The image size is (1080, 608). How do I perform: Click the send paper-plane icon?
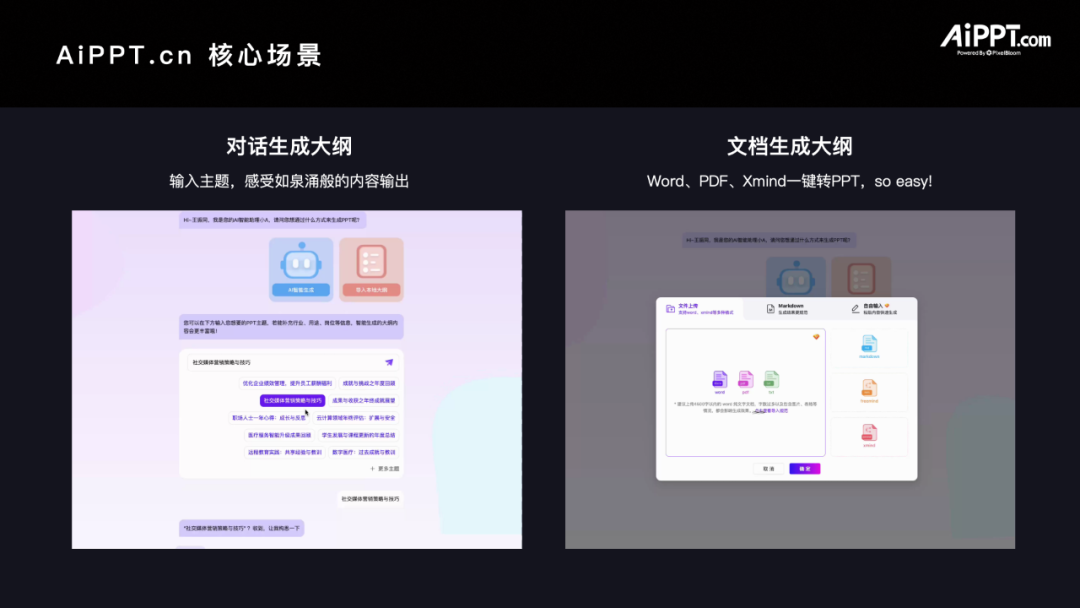pyautogui.click(x=389, y=362)
